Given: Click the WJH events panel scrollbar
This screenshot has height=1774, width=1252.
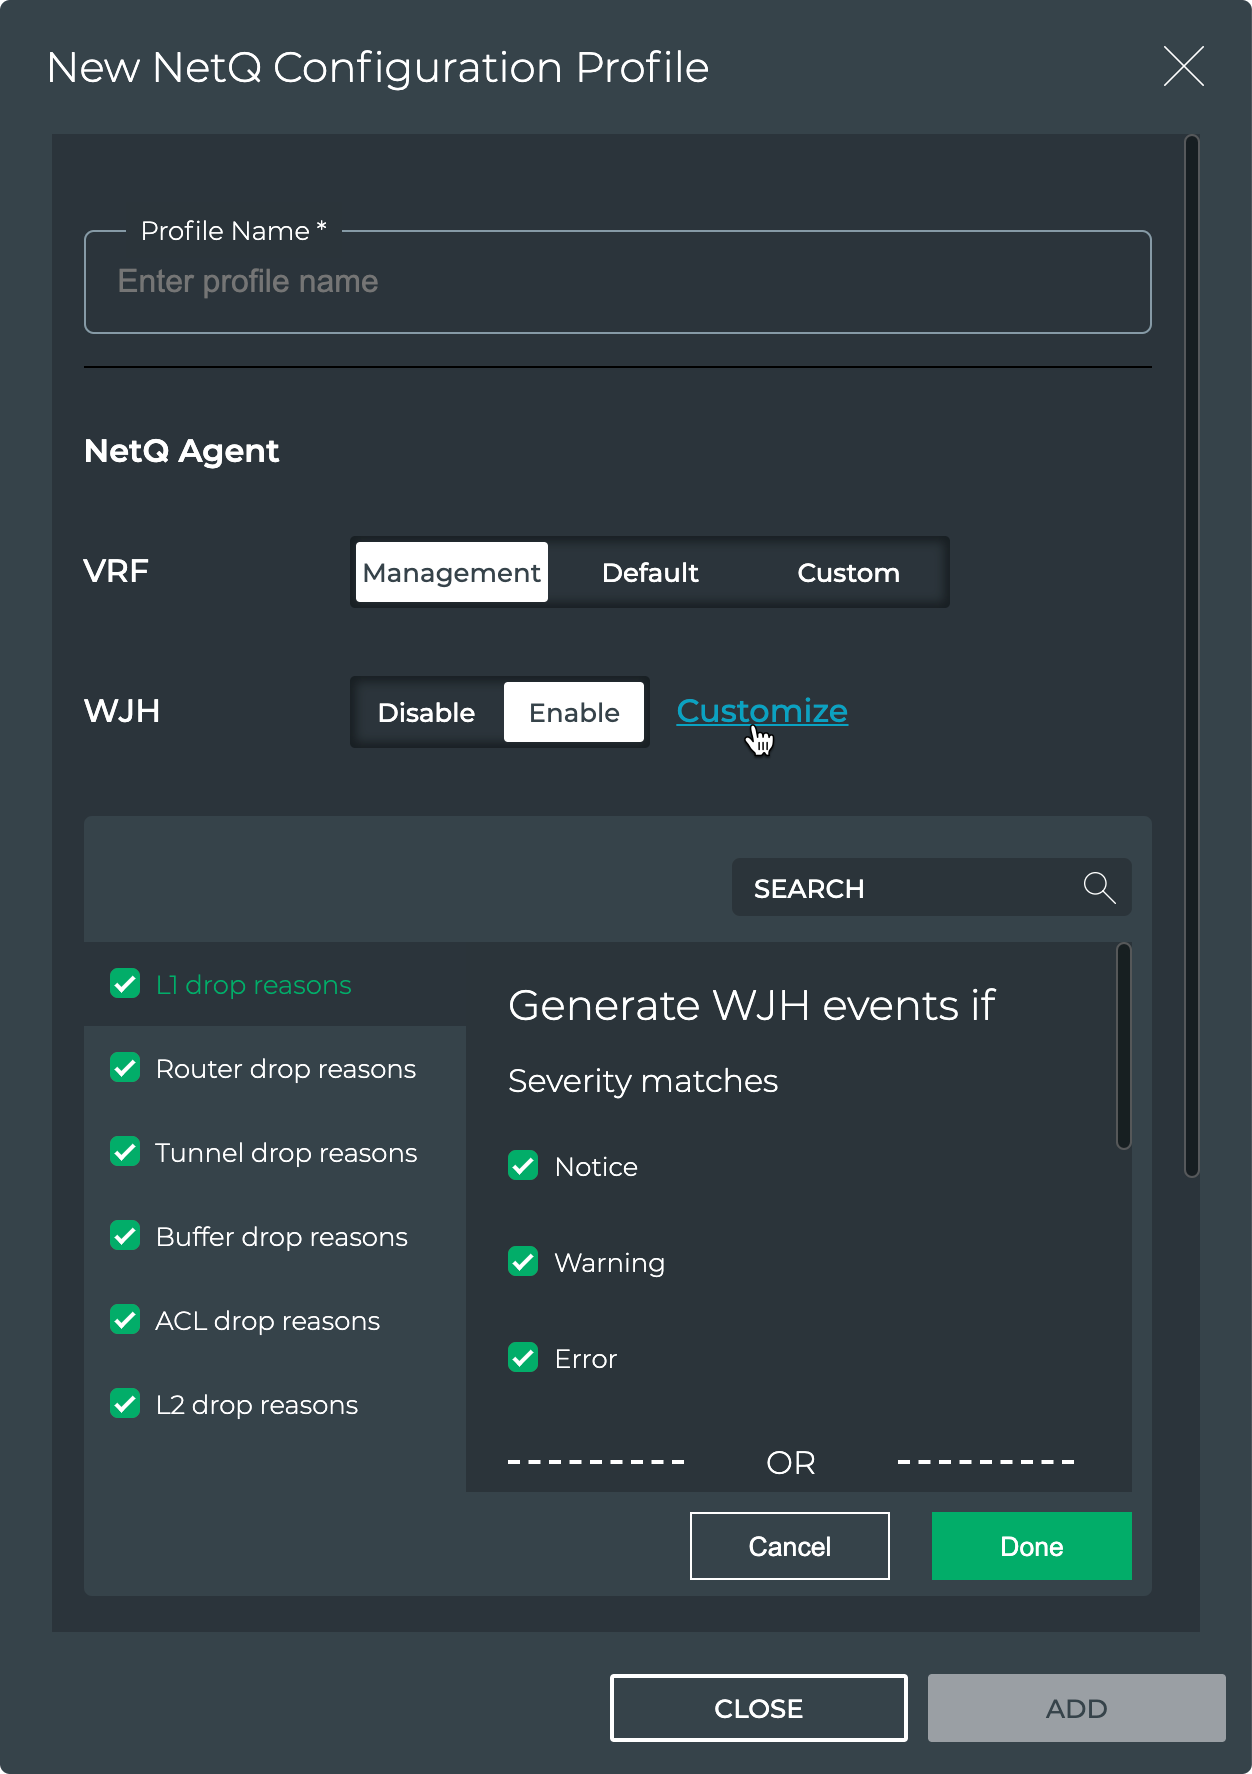Looking at the screenshot, I should pyautogui.click(x=1123, y=1046).
